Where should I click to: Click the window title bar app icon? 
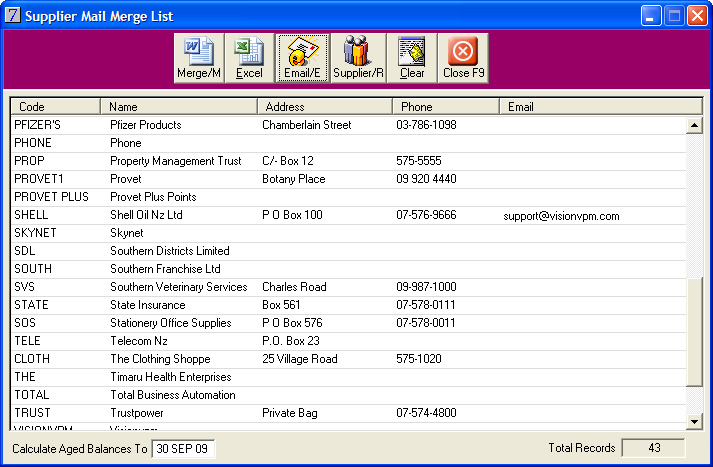(x=12, y=15)
